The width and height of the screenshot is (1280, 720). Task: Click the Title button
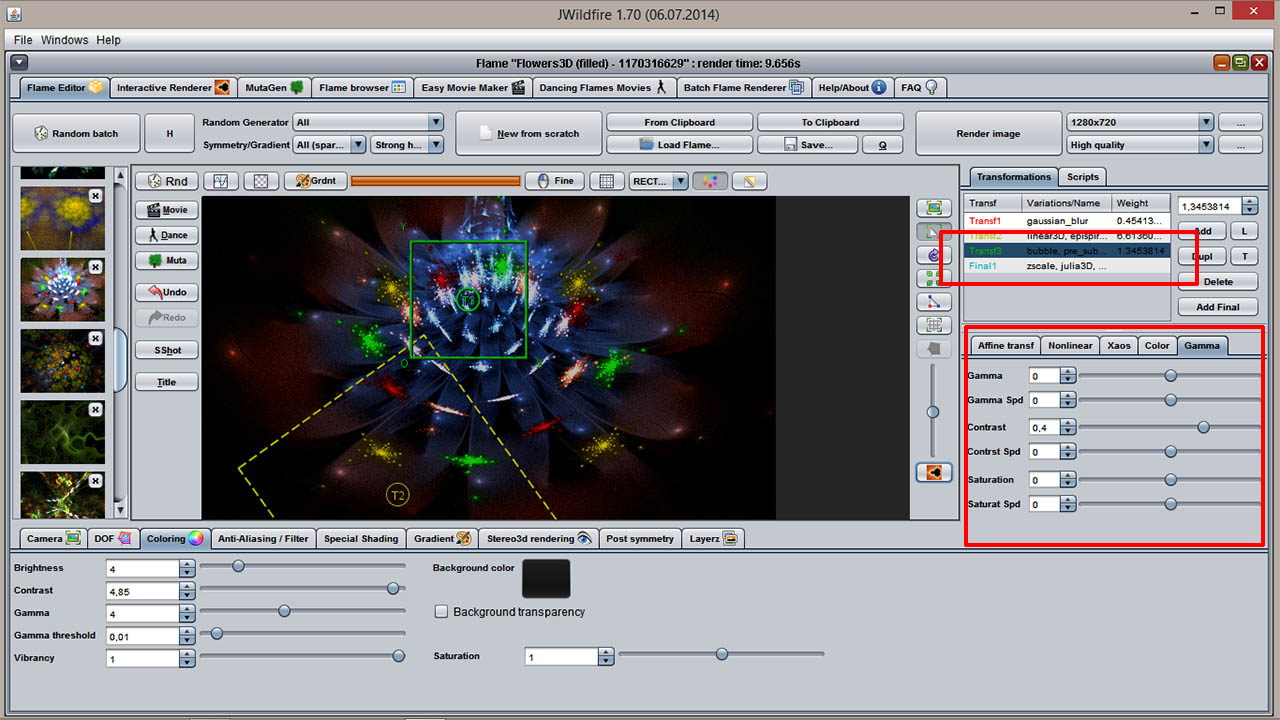pos(167,382)
